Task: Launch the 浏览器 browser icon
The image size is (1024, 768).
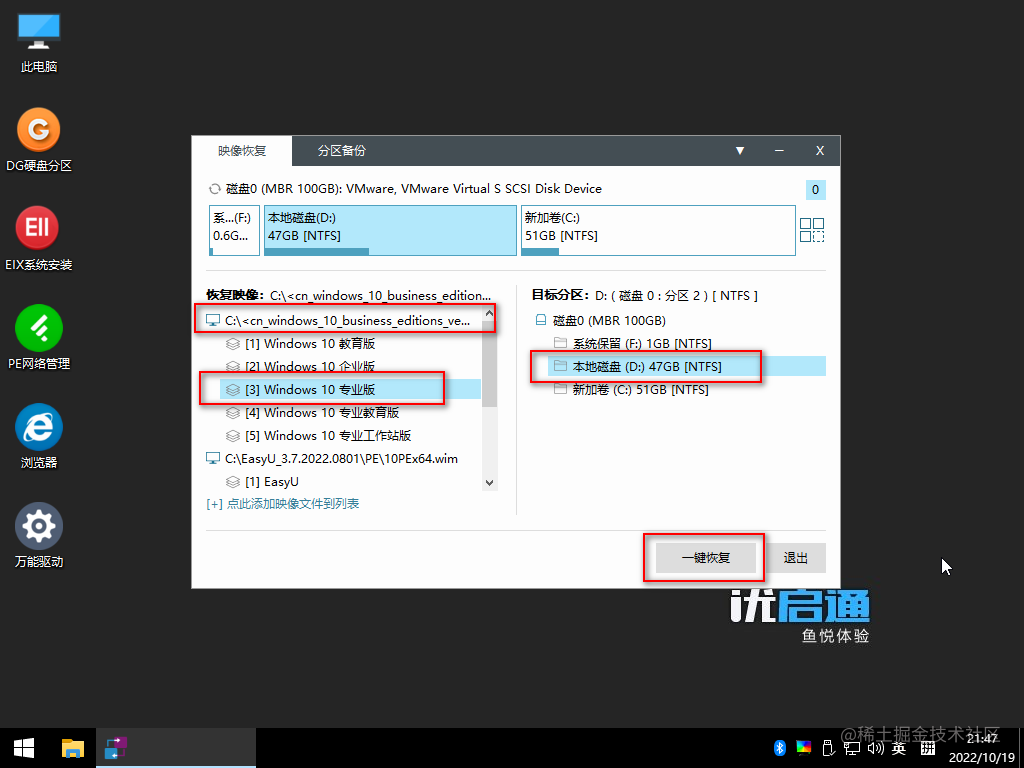Action: pyautogui.click(x=37, y=428)
